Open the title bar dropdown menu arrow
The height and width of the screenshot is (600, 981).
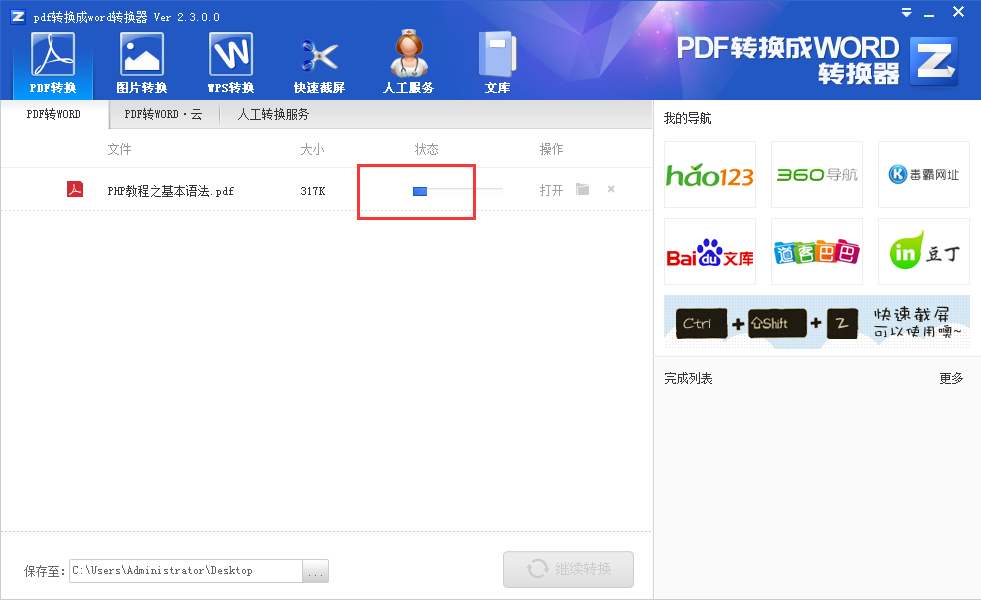click(906, 13)
